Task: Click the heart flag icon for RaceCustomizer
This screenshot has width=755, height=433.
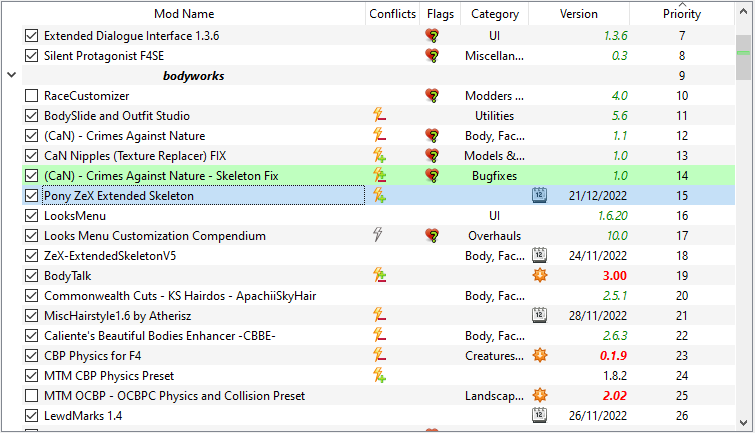Action: pos(432,96)
